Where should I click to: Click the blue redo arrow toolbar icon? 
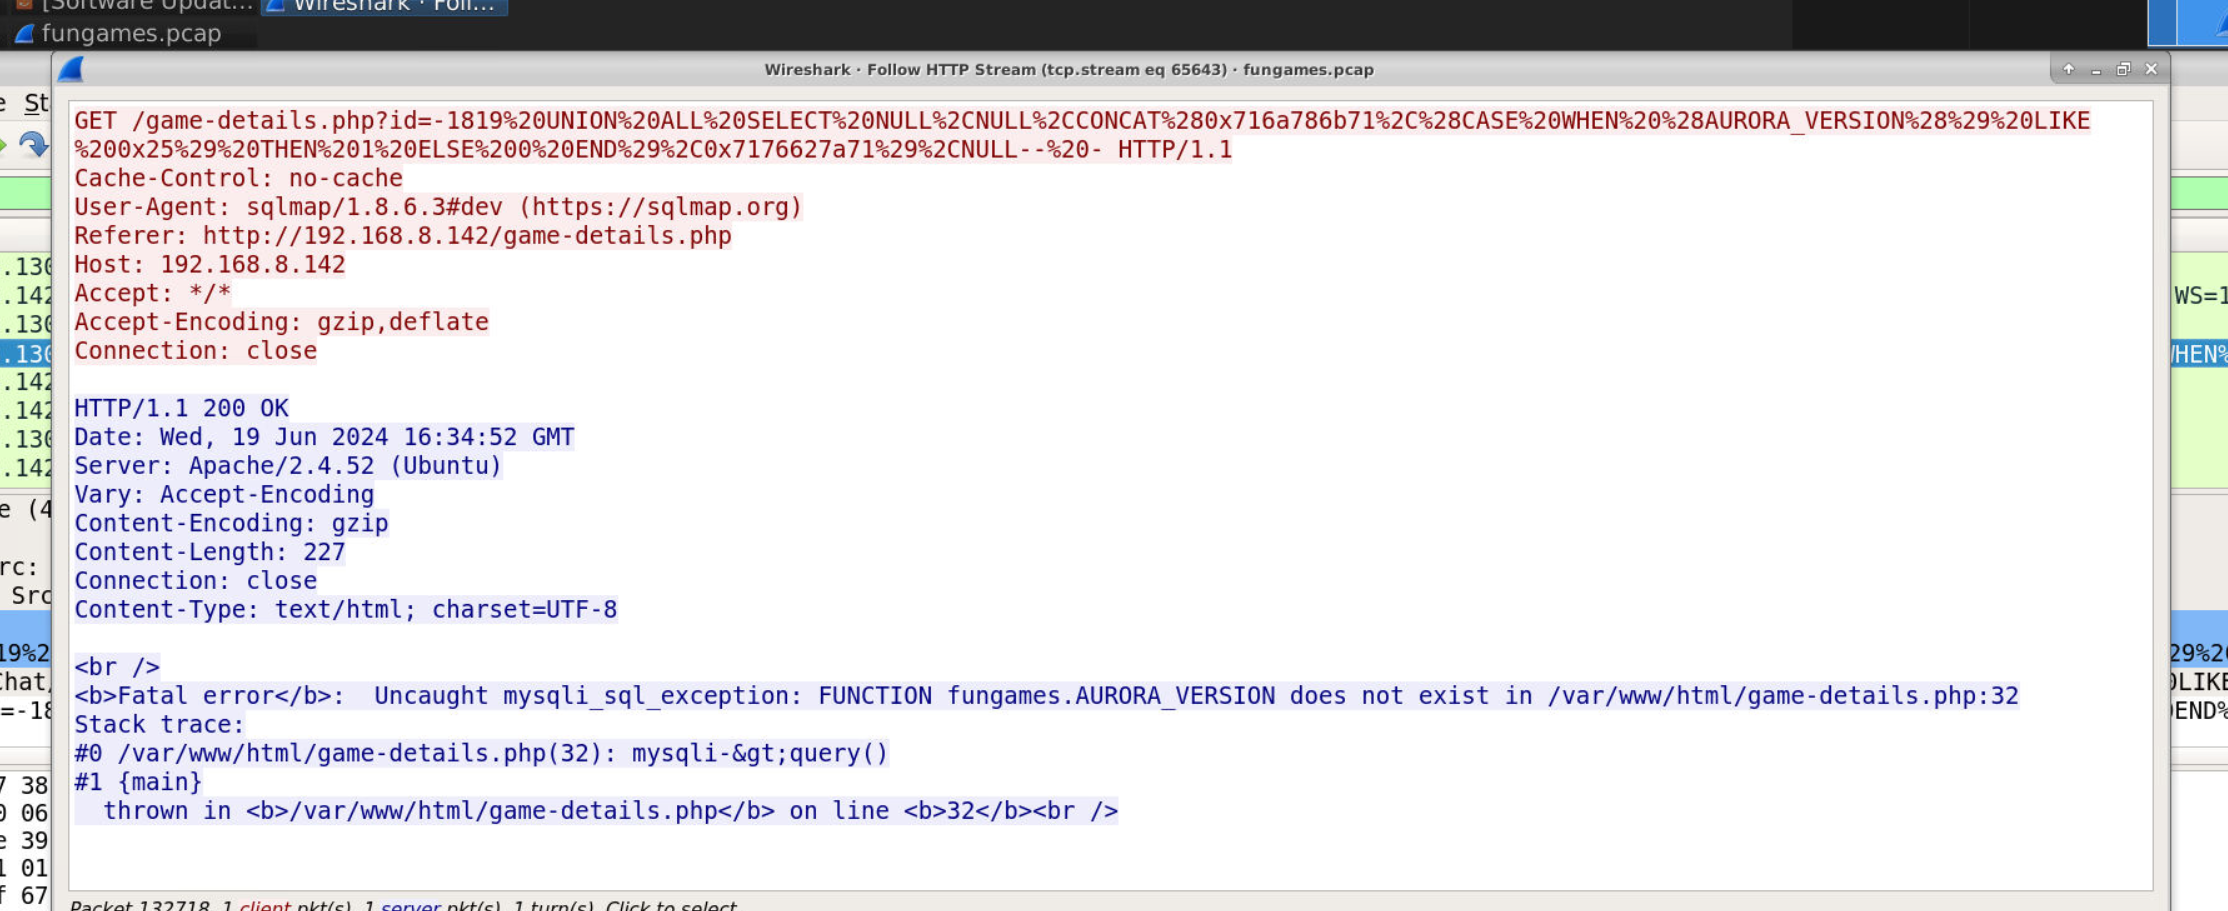coord(33,146)
